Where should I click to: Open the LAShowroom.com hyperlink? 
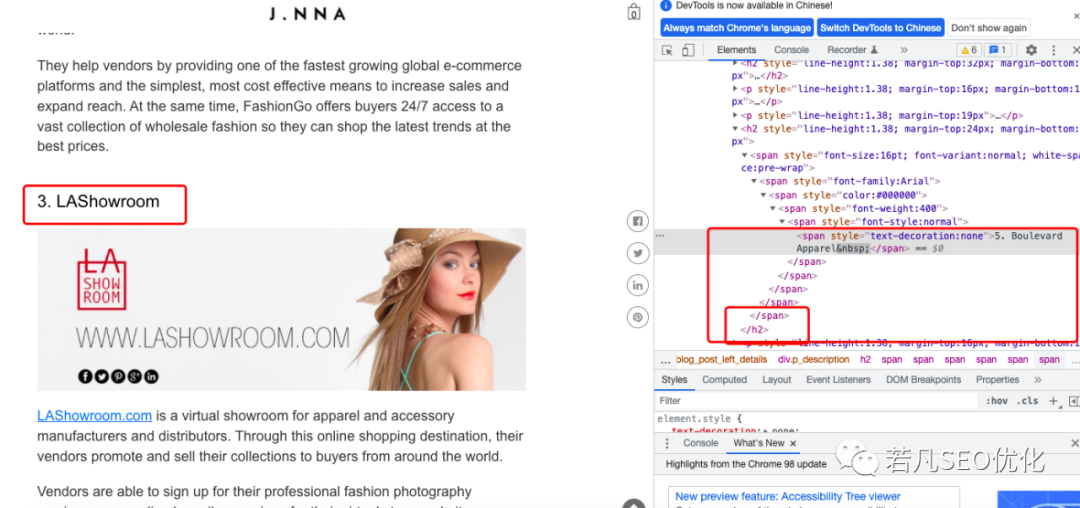[94, 416]
